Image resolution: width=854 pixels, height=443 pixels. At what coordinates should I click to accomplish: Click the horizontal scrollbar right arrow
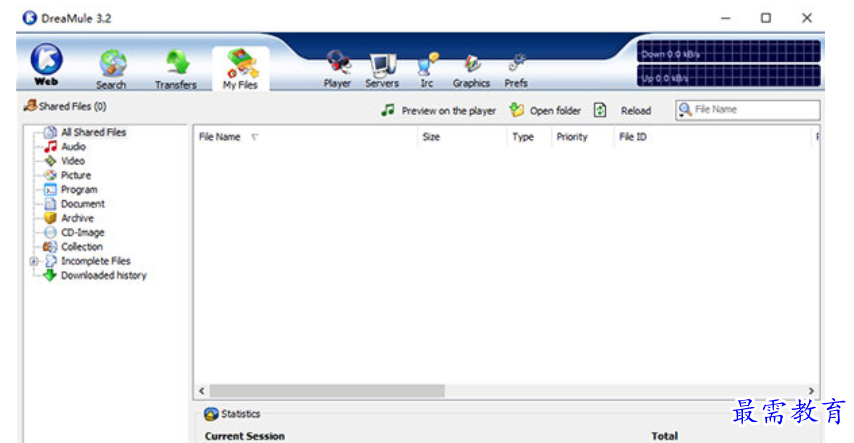point(811,391)
